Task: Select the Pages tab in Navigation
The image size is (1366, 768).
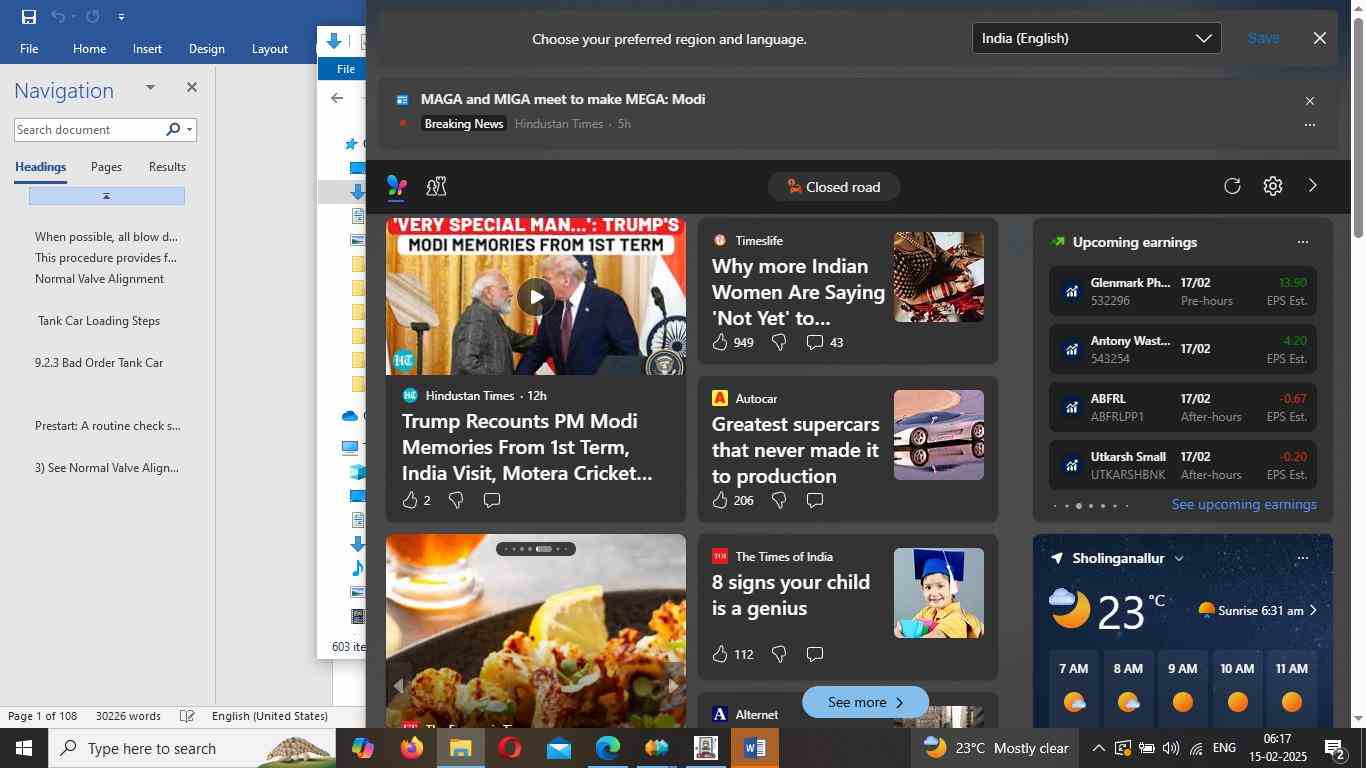Action: pos(106,167)
